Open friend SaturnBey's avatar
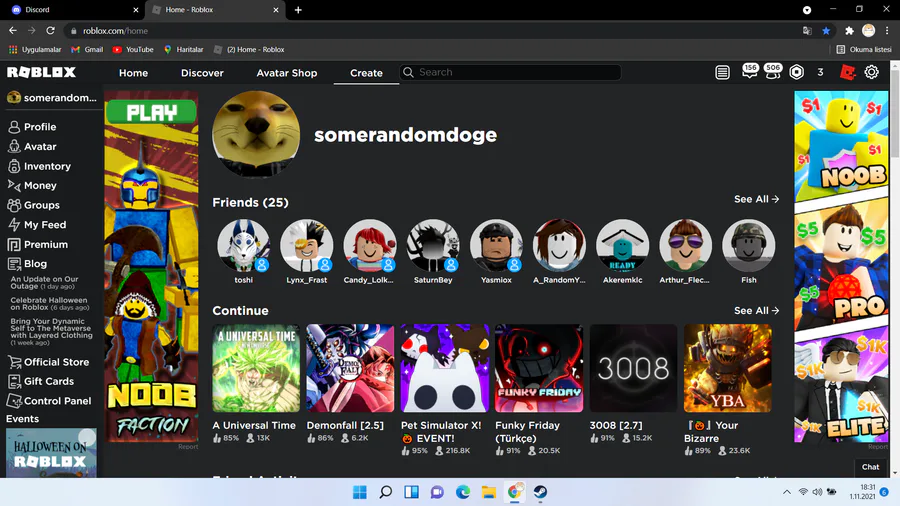The height and width of the screenshot is (506, 900). pos(433,246)
